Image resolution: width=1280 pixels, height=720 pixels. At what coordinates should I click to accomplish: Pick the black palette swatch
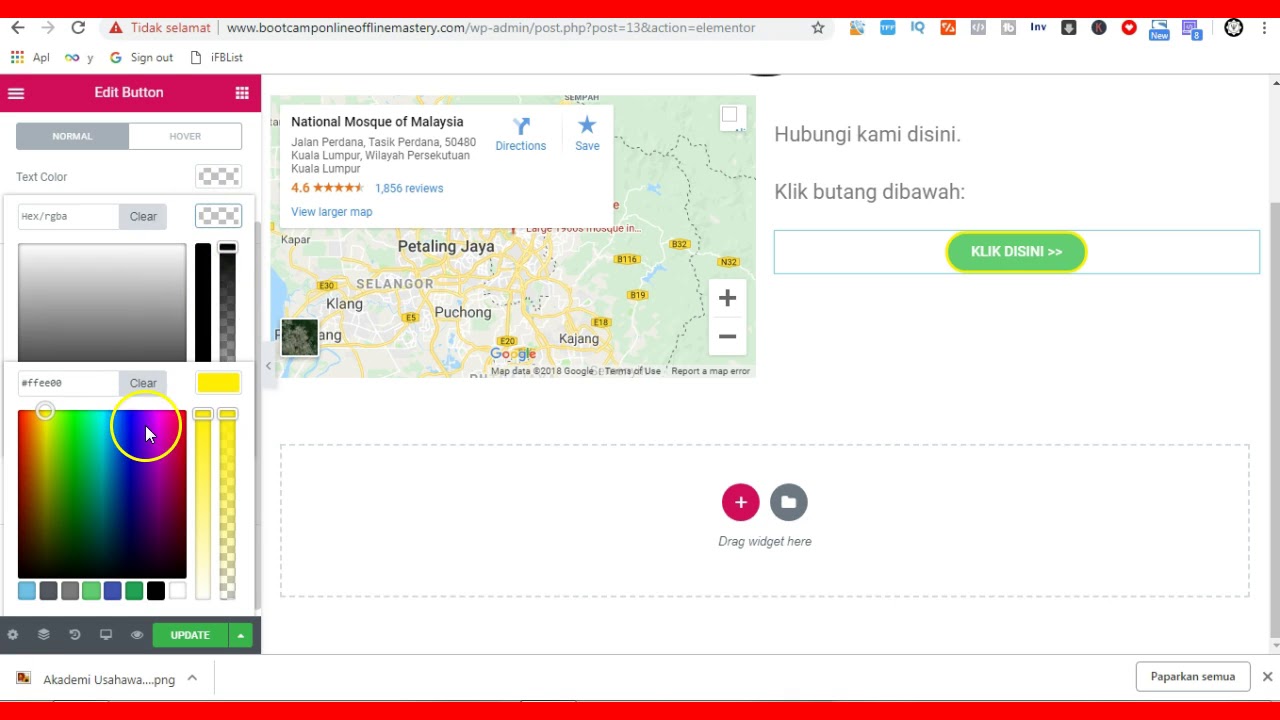coord(156,591)
